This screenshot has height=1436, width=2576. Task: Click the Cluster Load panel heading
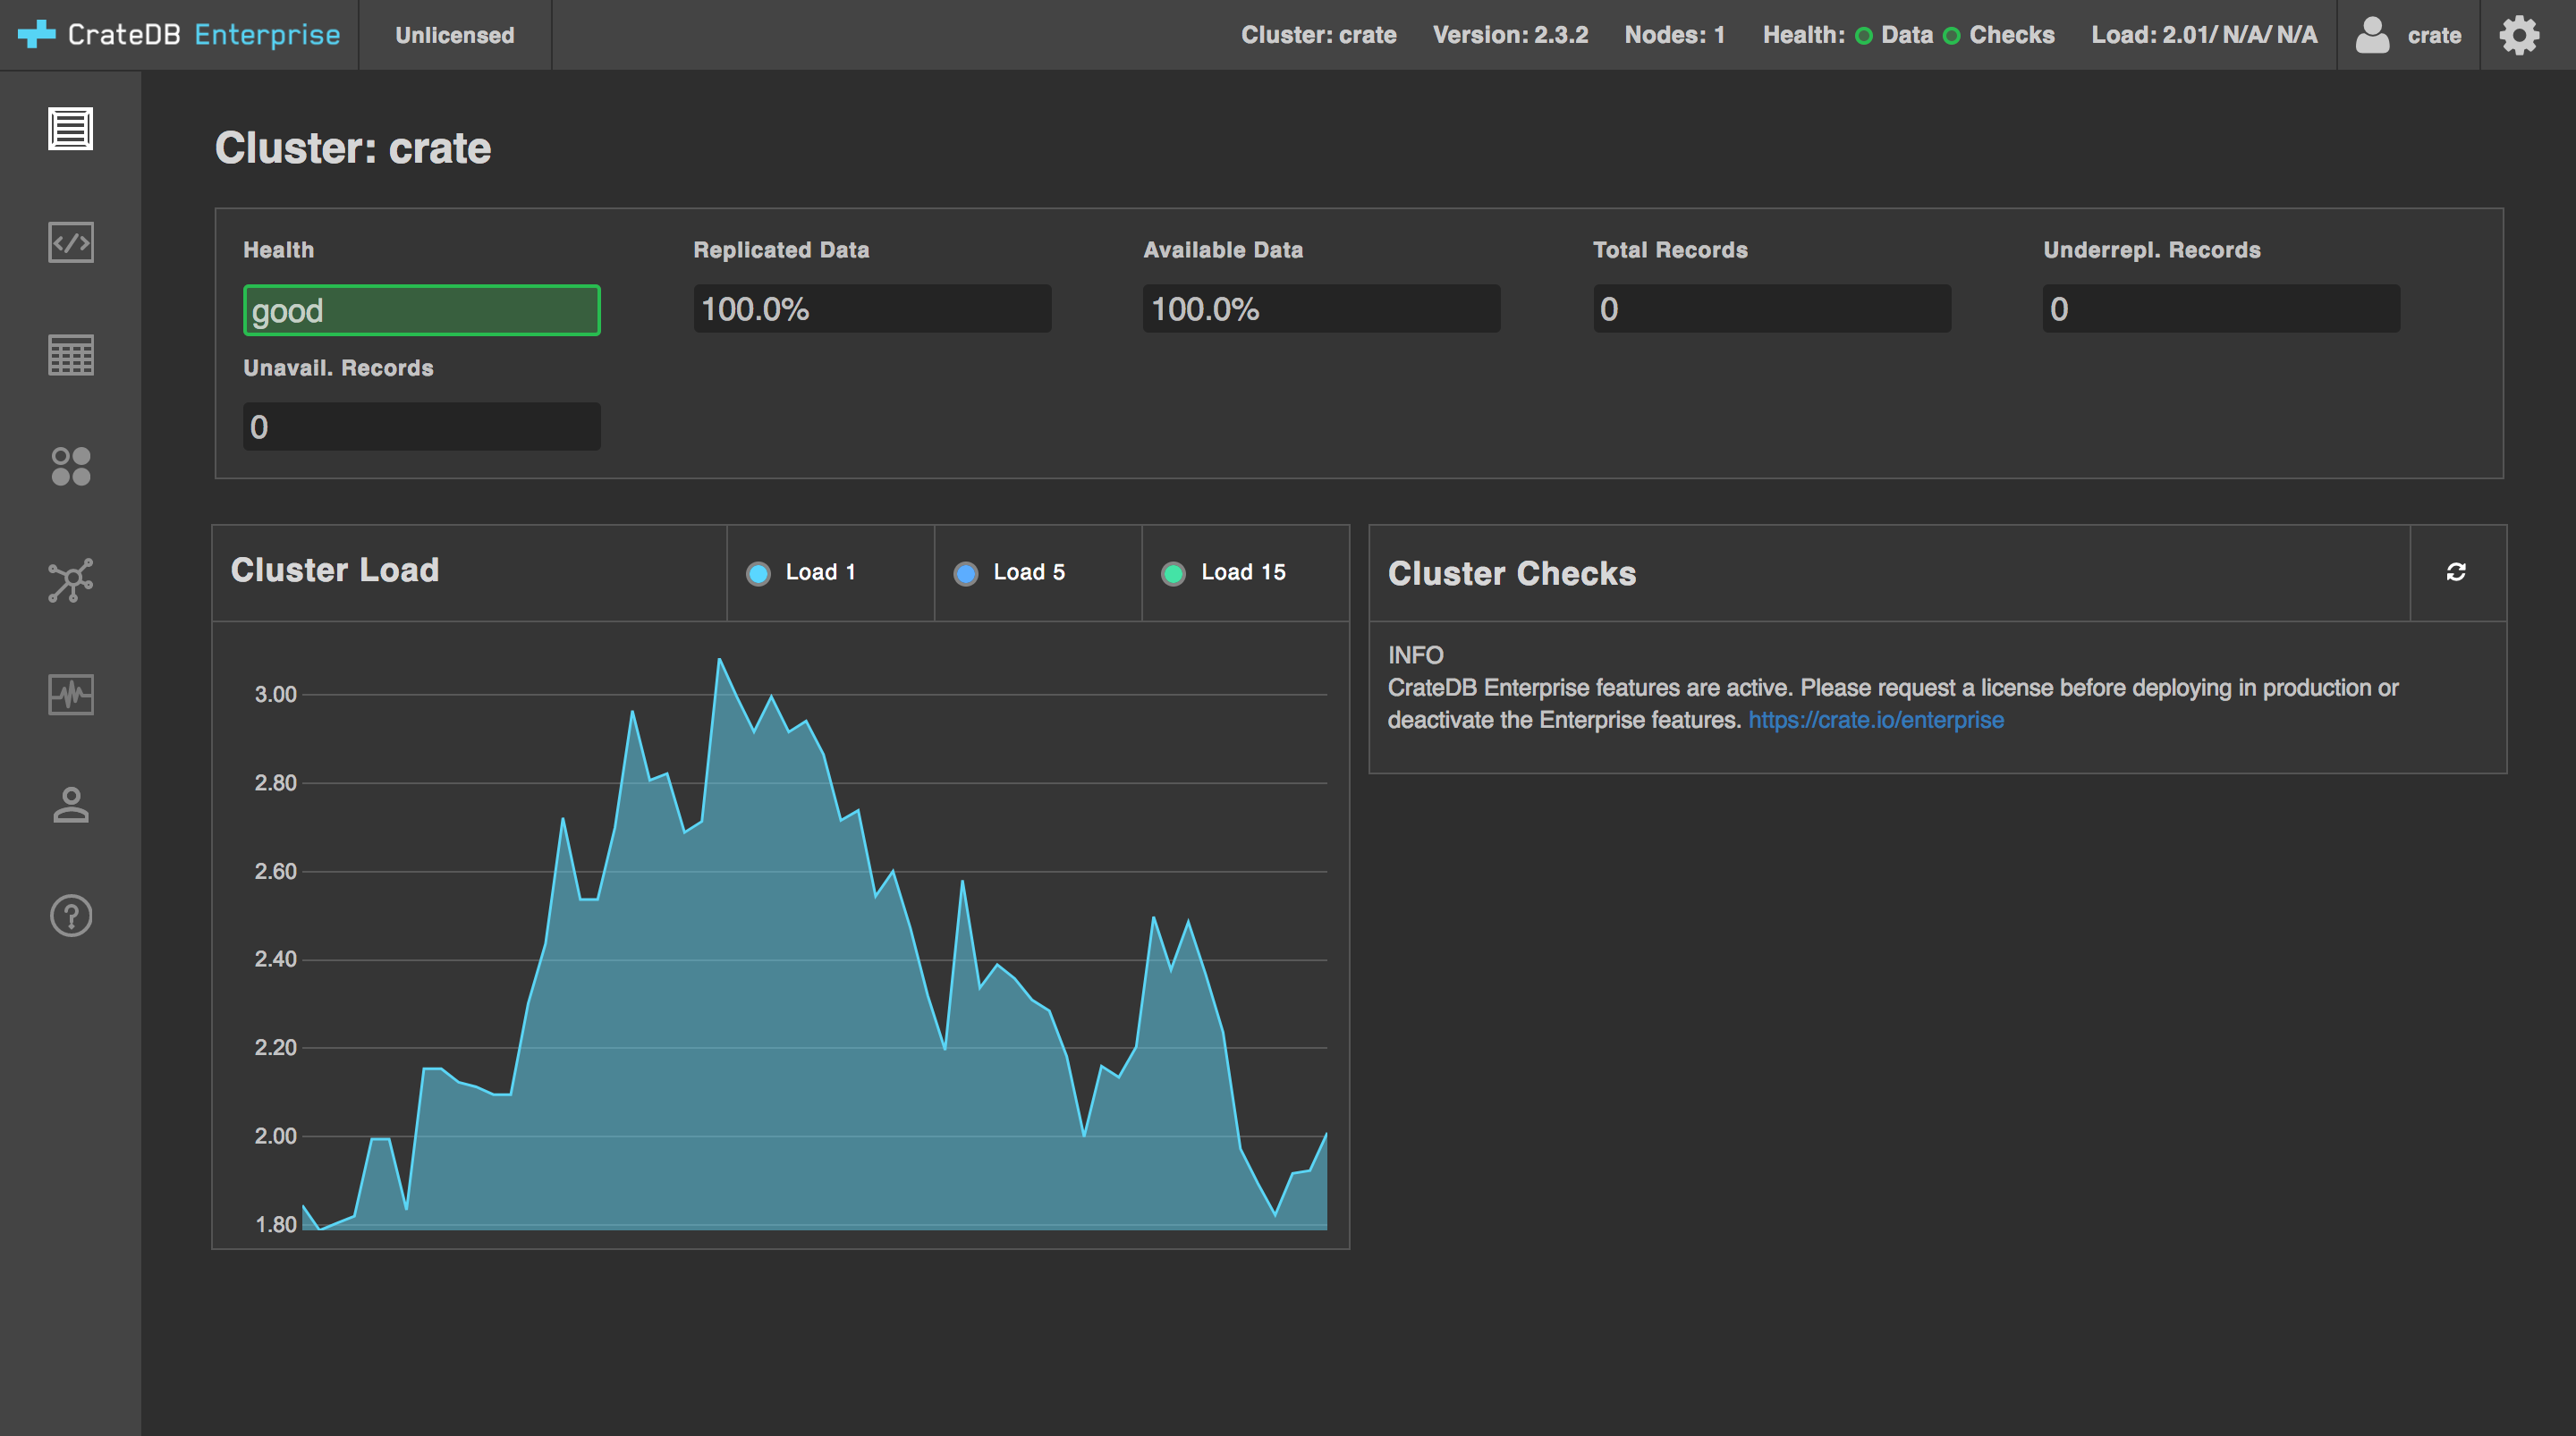(x=335, y=570)
